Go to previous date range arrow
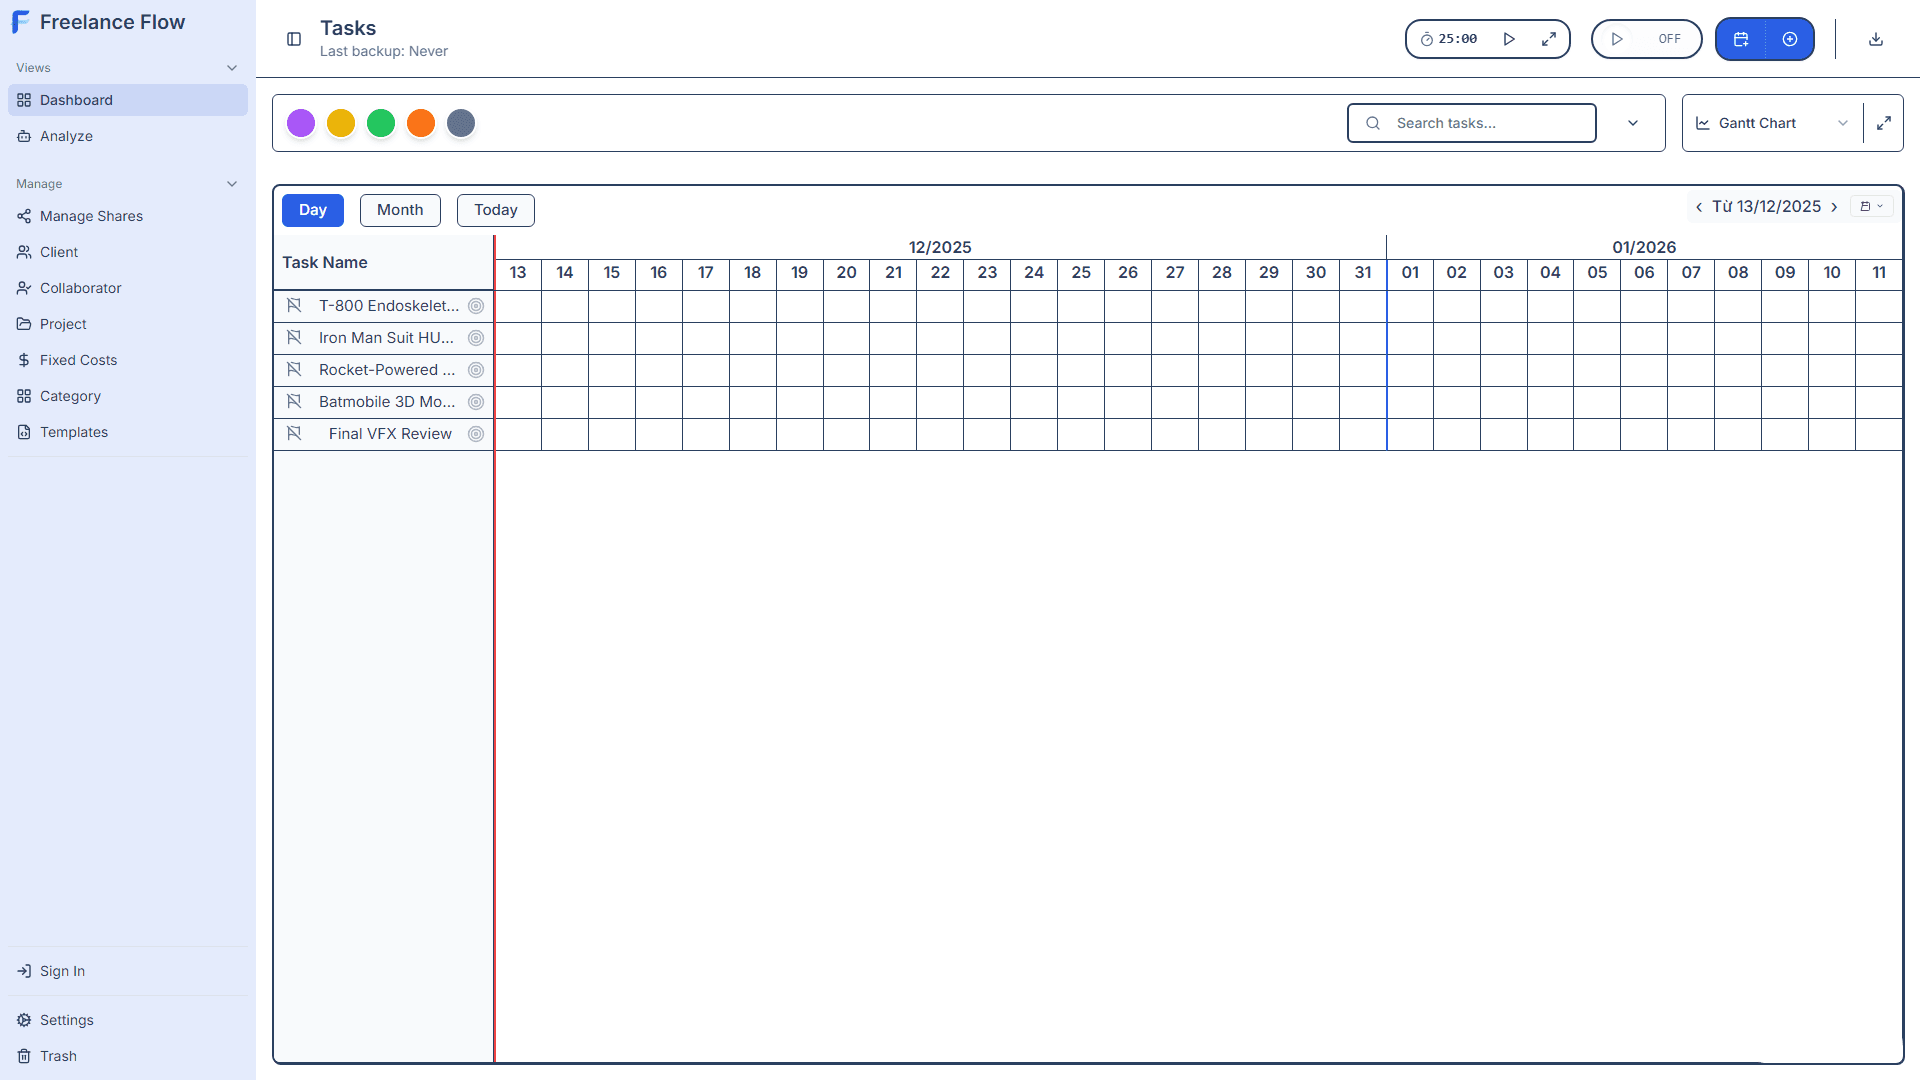This screenshot has width=1920, height=1080. [1699, 207]
